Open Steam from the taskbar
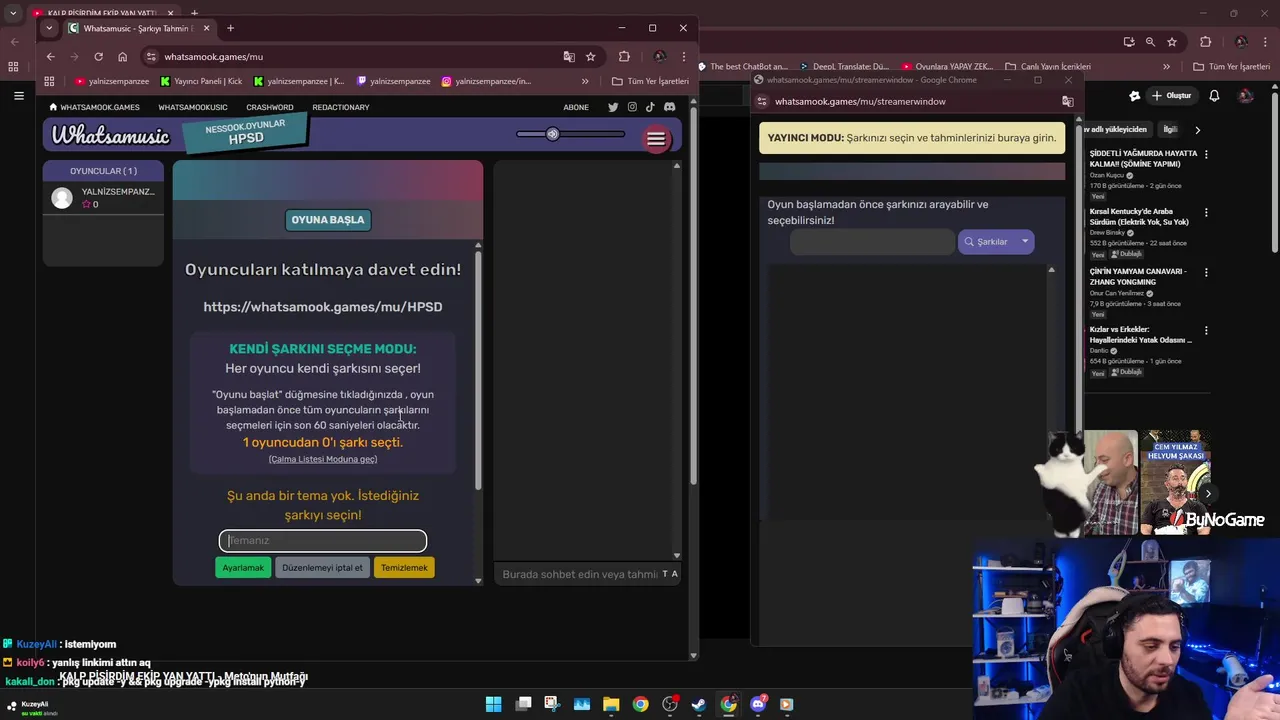Screen dimensions: 1280x720 [699, 704]
